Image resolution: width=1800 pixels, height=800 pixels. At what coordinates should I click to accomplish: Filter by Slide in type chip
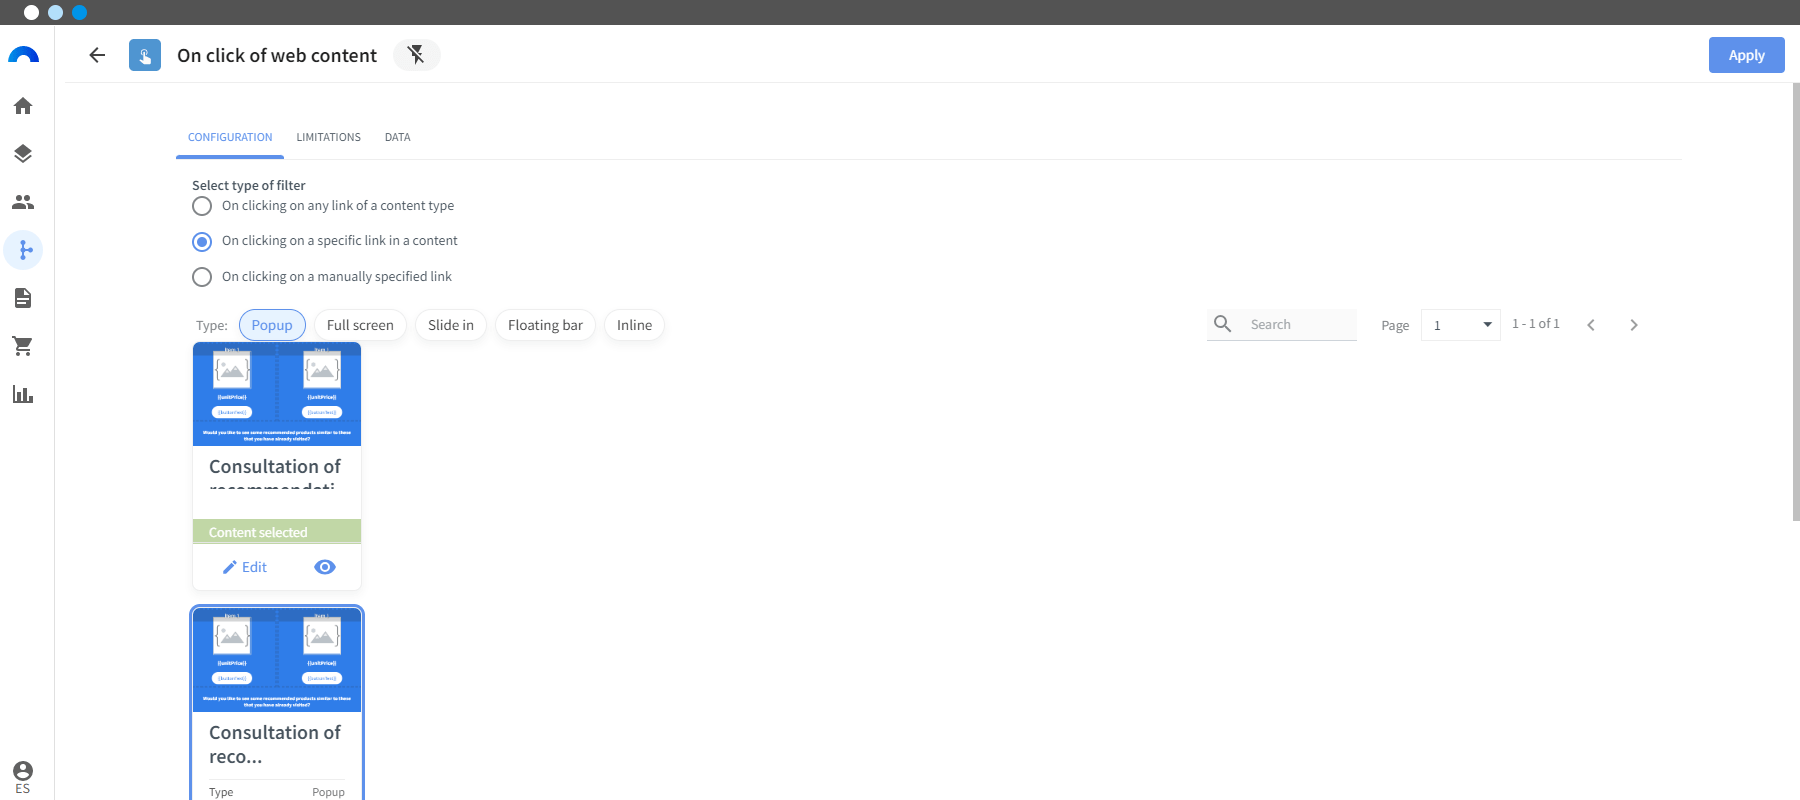451,325
